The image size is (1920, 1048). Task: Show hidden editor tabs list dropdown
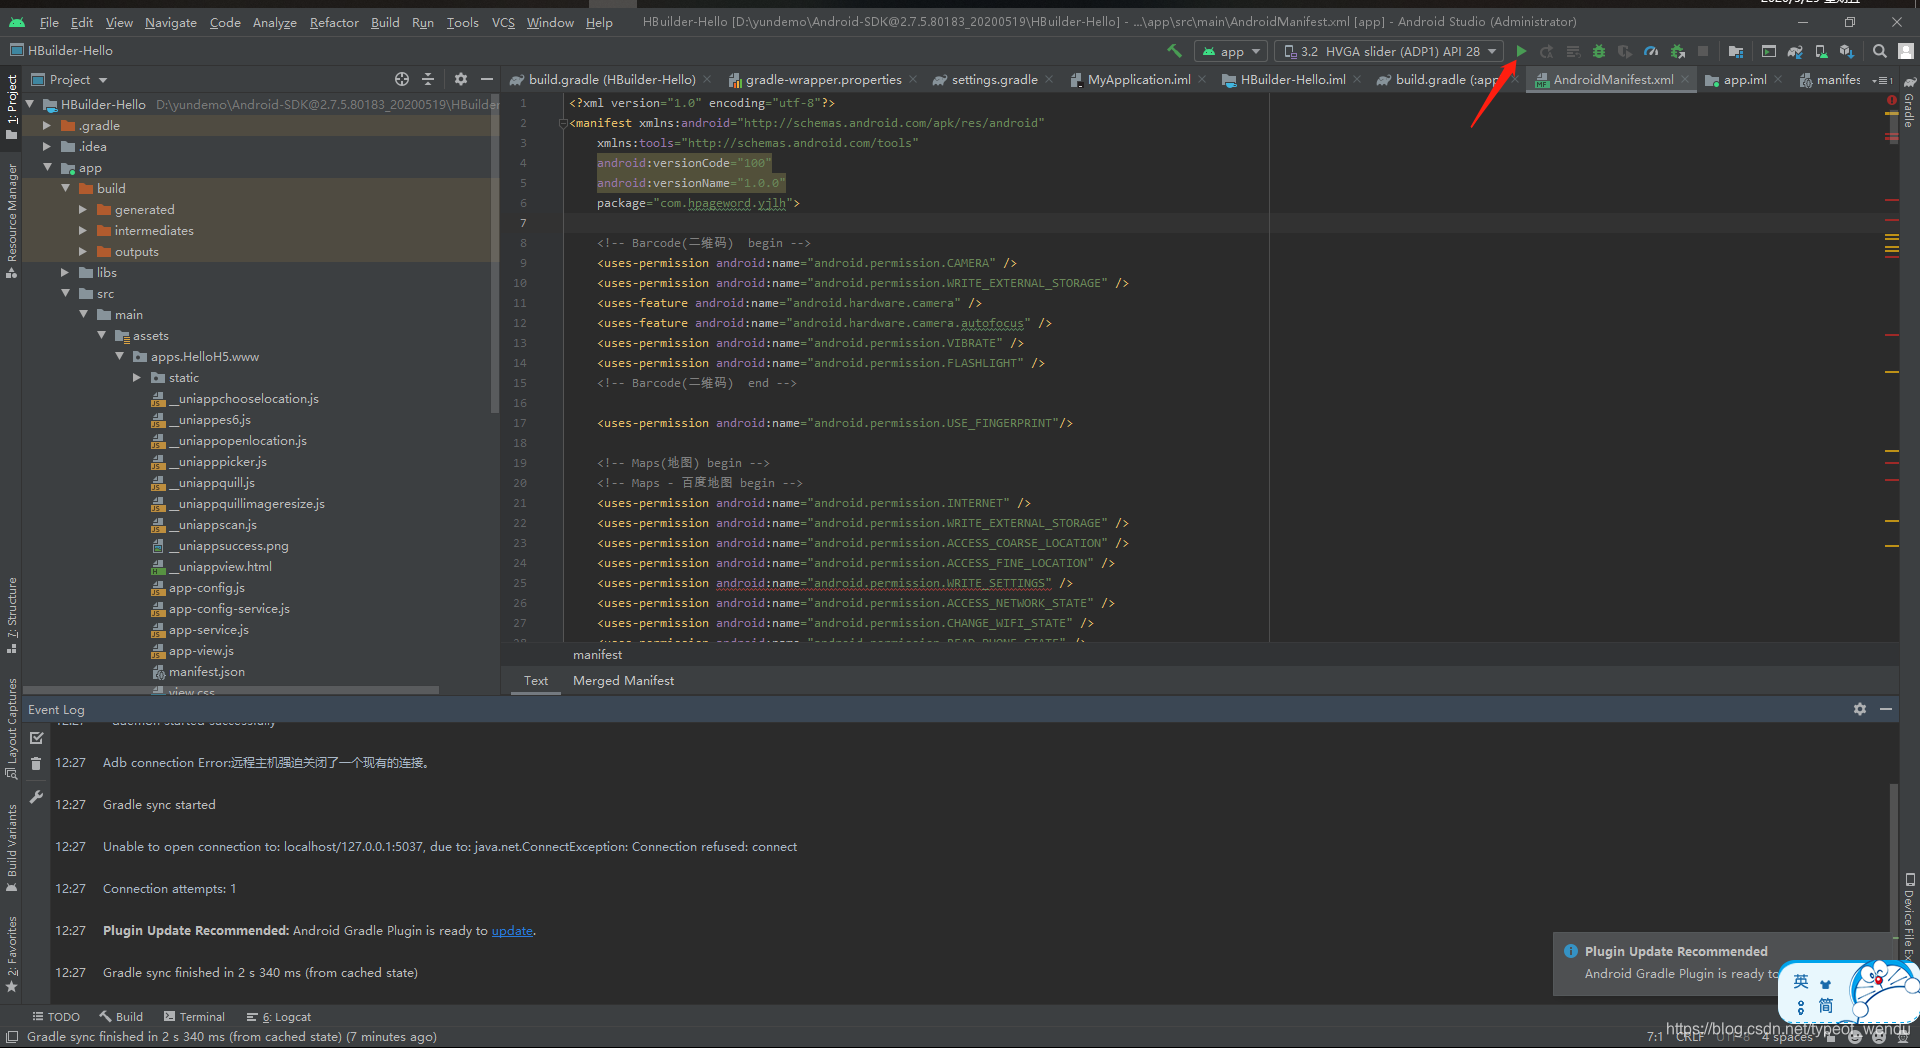point(1884,80)
